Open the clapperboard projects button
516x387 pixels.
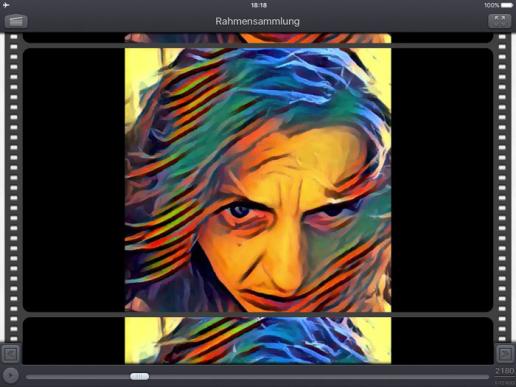(16, 21)
